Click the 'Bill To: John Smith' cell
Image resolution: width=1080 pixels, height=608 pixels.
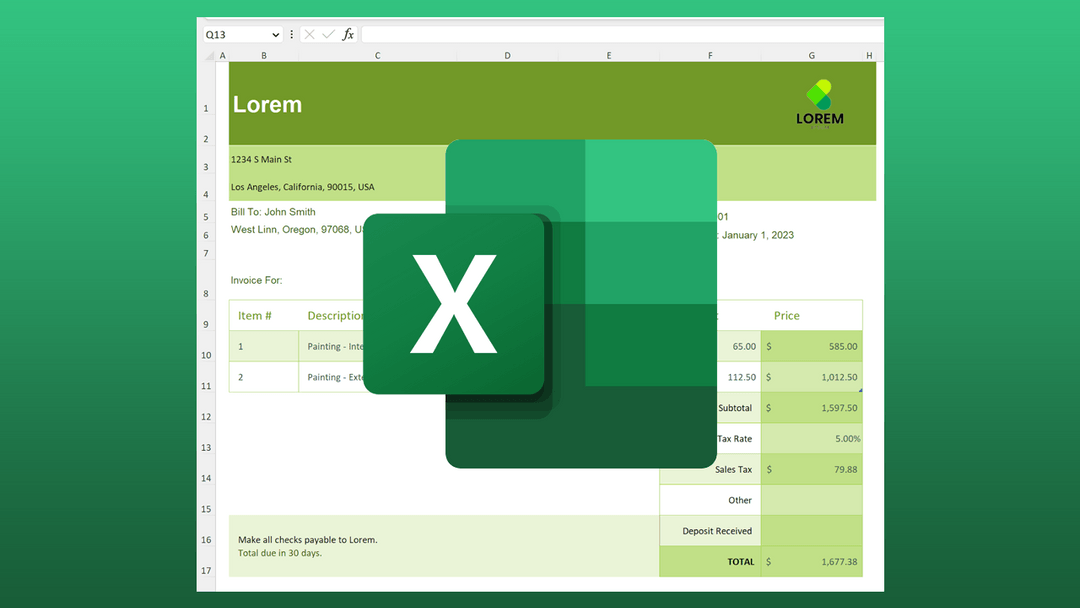[x=272, y=211]
